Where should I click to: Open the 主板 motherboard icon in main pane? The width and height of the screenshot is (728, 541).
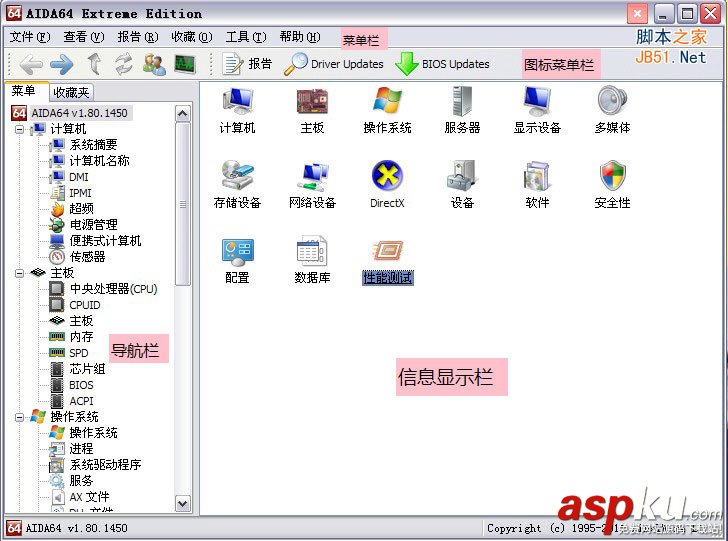tap(312, 111)
